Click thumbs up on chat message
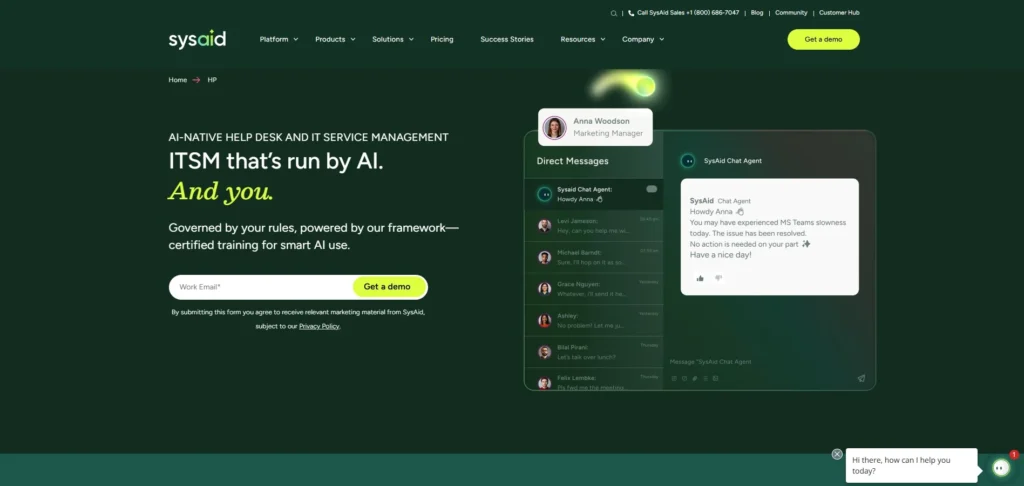The image size is (1024, 486). coord(700,278)
